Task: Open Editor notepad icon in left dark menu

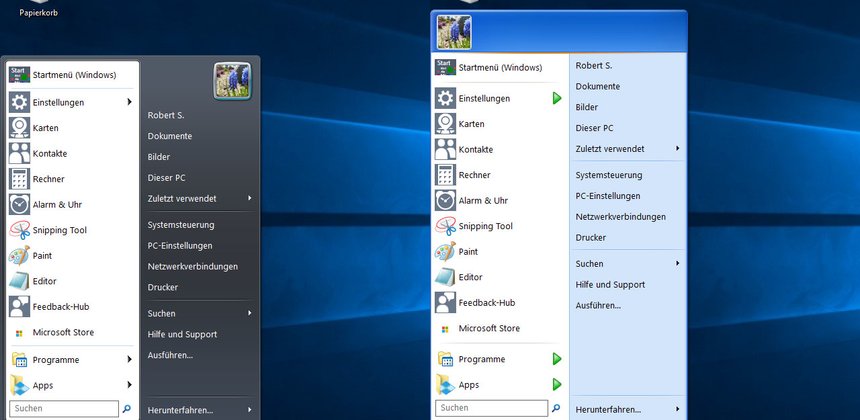Action: click(19, 281)
